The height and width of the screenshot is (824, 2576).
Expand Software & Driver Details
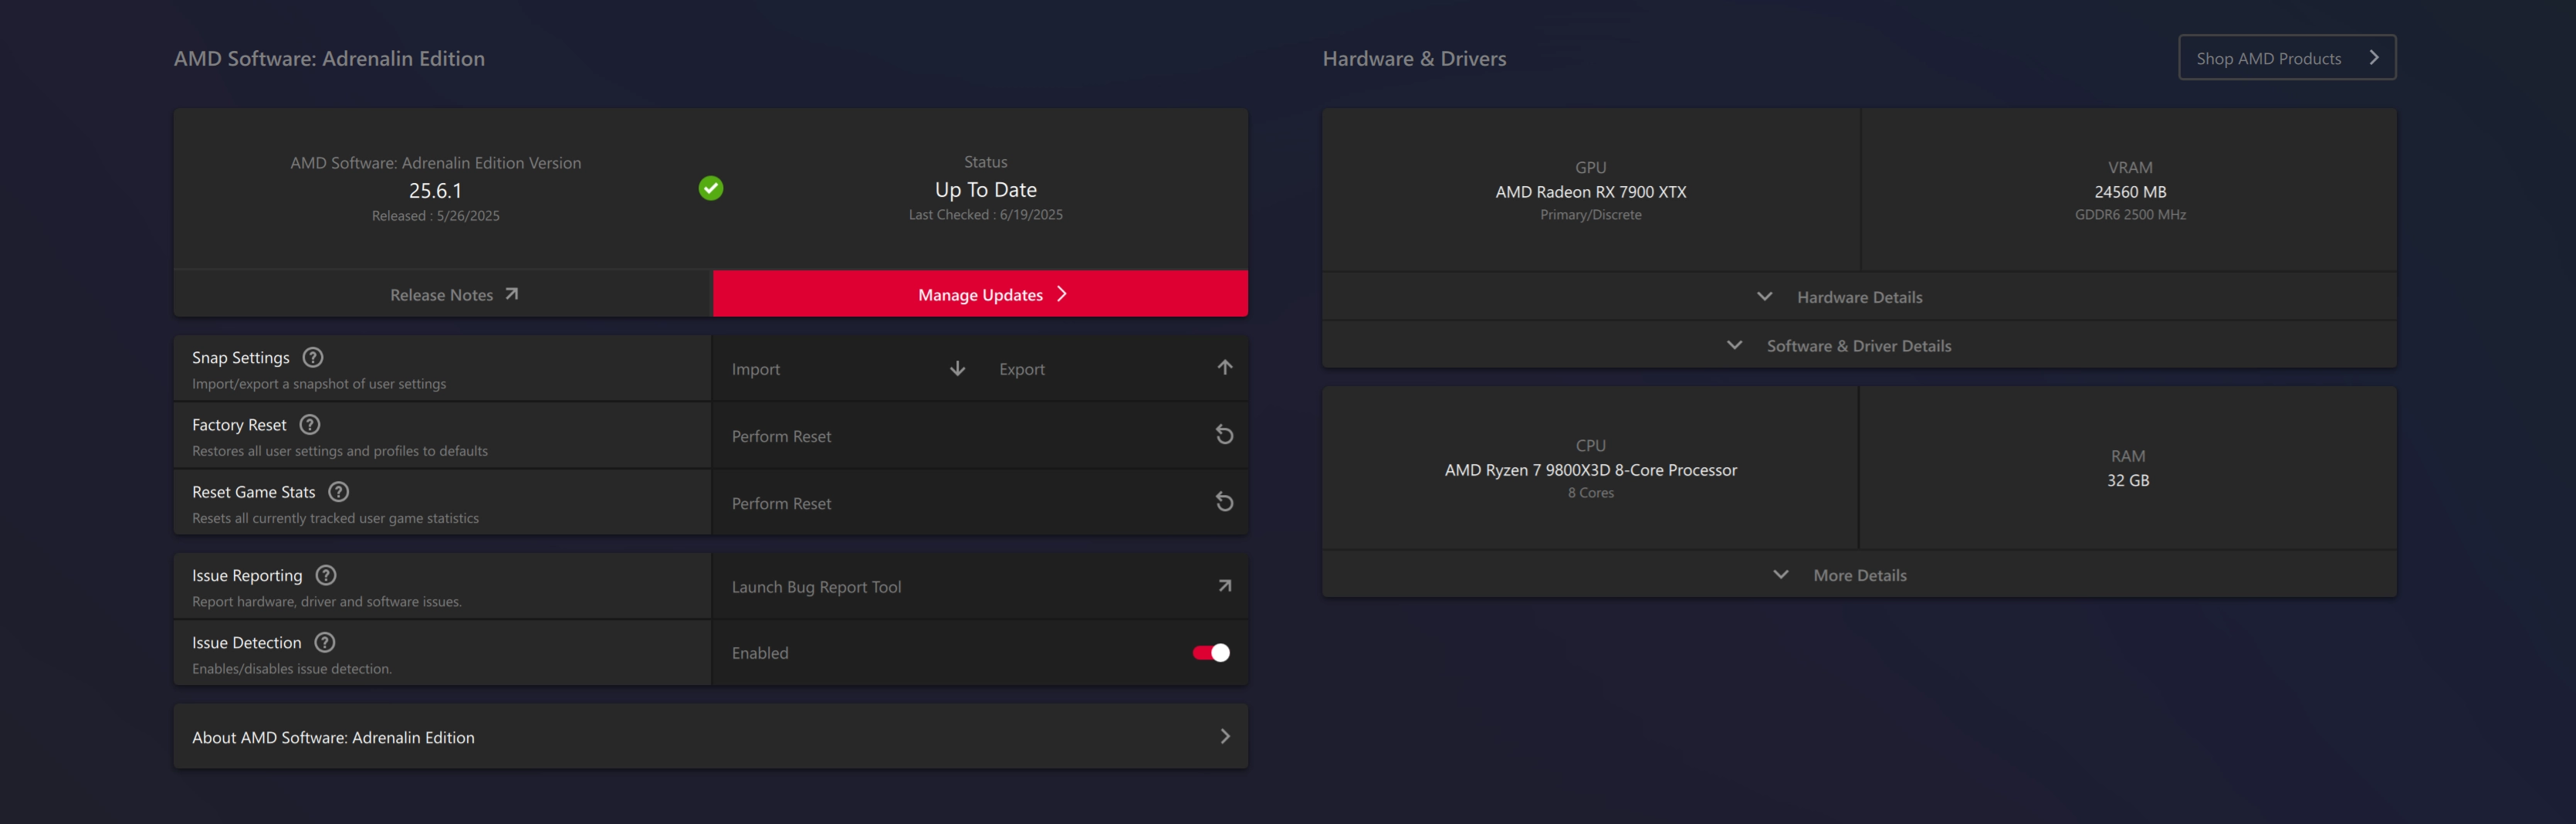1859,345
